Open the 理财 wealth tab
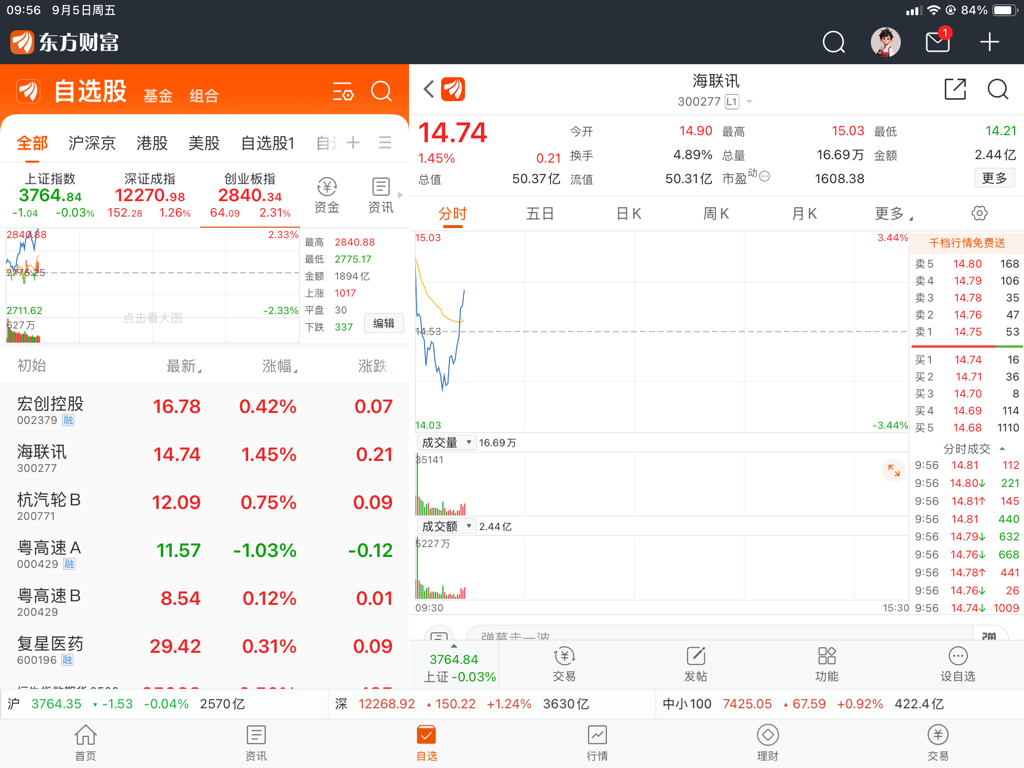1024x768 pixels. point(767,743)
